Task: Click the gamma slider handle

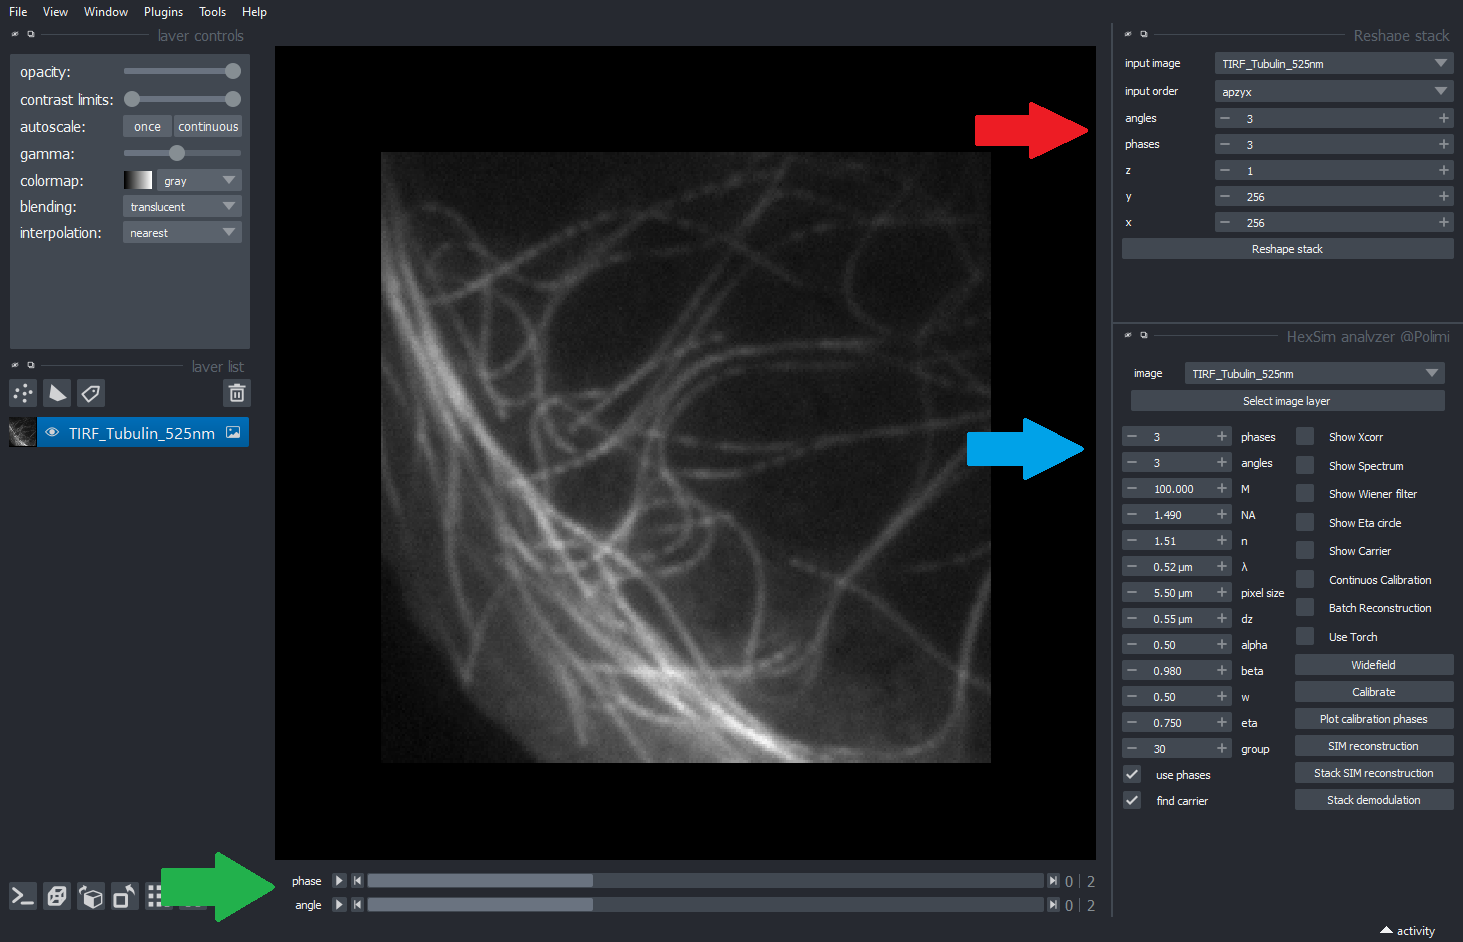Action: 177,154
